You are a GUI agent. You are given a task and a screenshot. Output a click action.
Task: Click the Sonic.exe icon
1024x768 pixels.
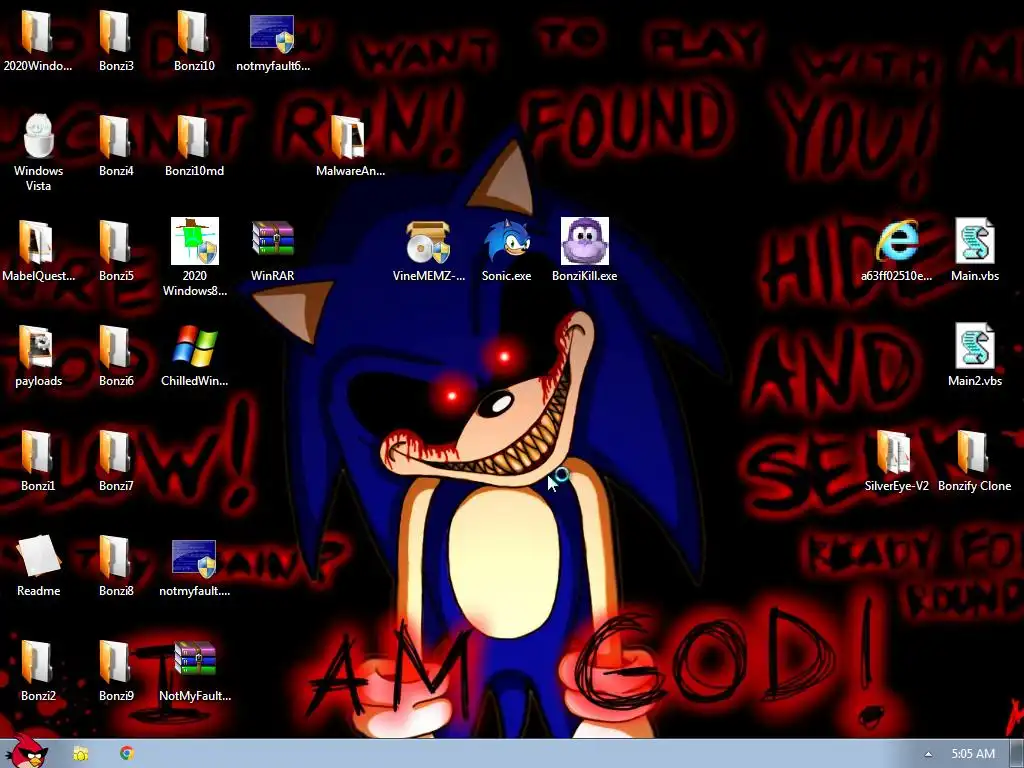507,242
